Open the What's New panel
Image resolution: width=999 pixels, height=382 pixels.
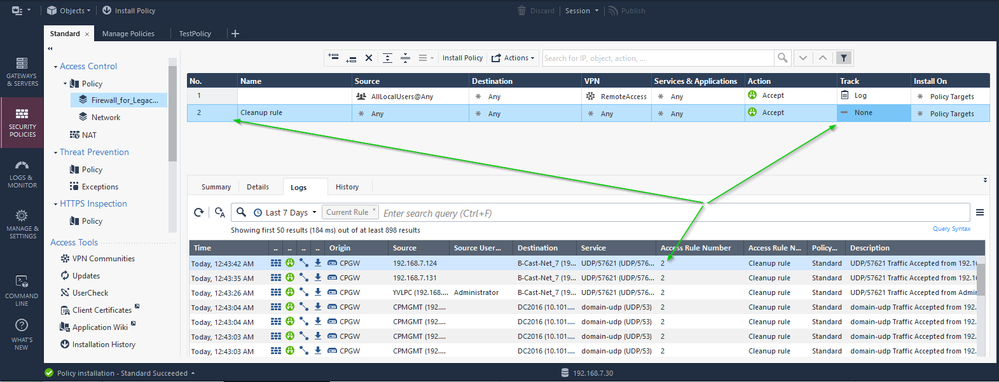22,334
